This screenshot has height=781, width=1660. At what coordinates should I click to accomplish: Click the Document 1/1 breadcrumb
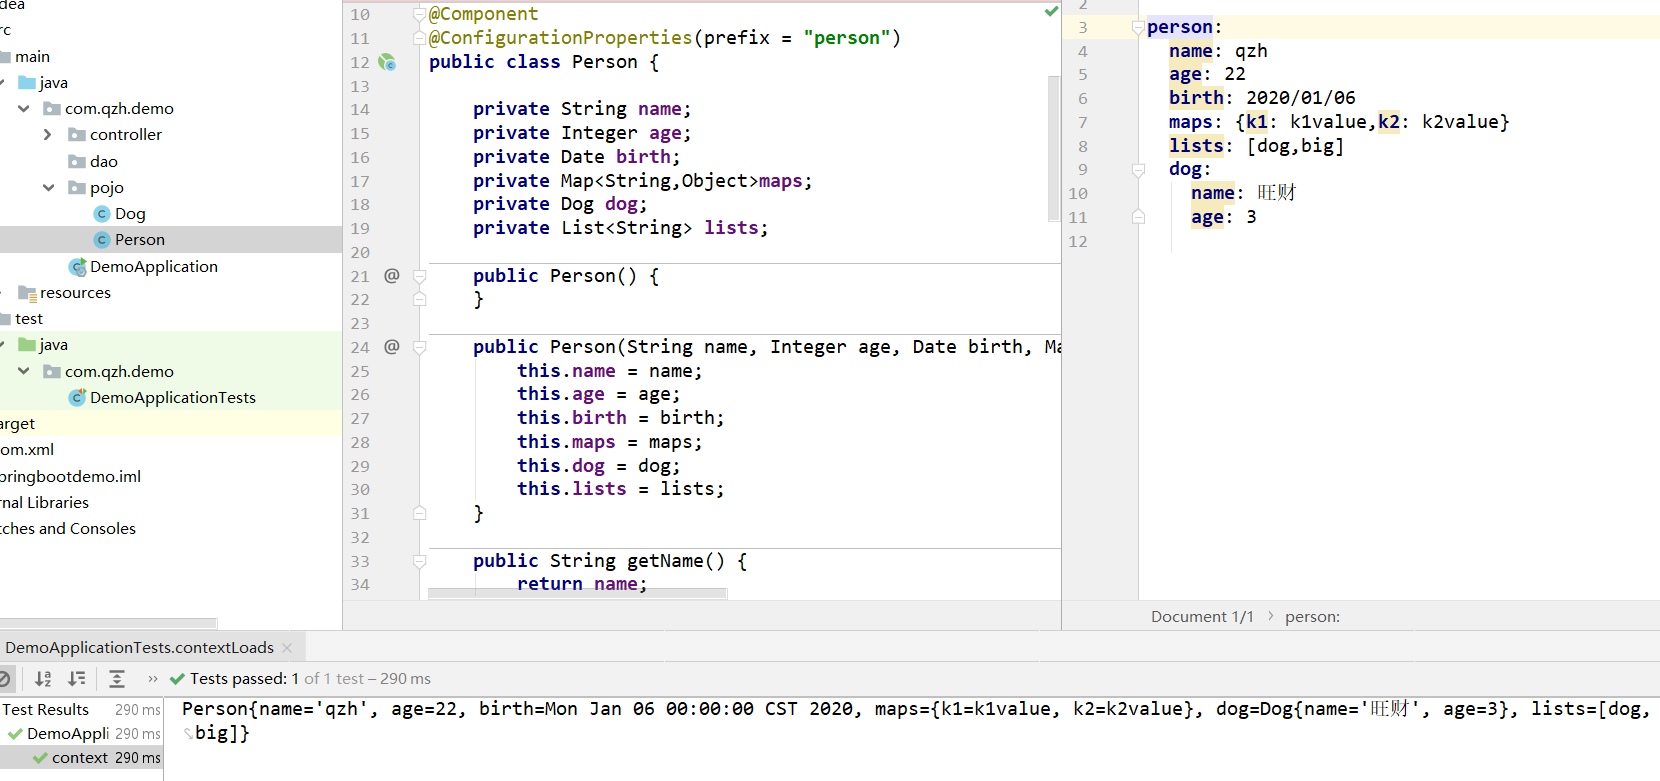pyautogui.click(x=1202, y=617)
